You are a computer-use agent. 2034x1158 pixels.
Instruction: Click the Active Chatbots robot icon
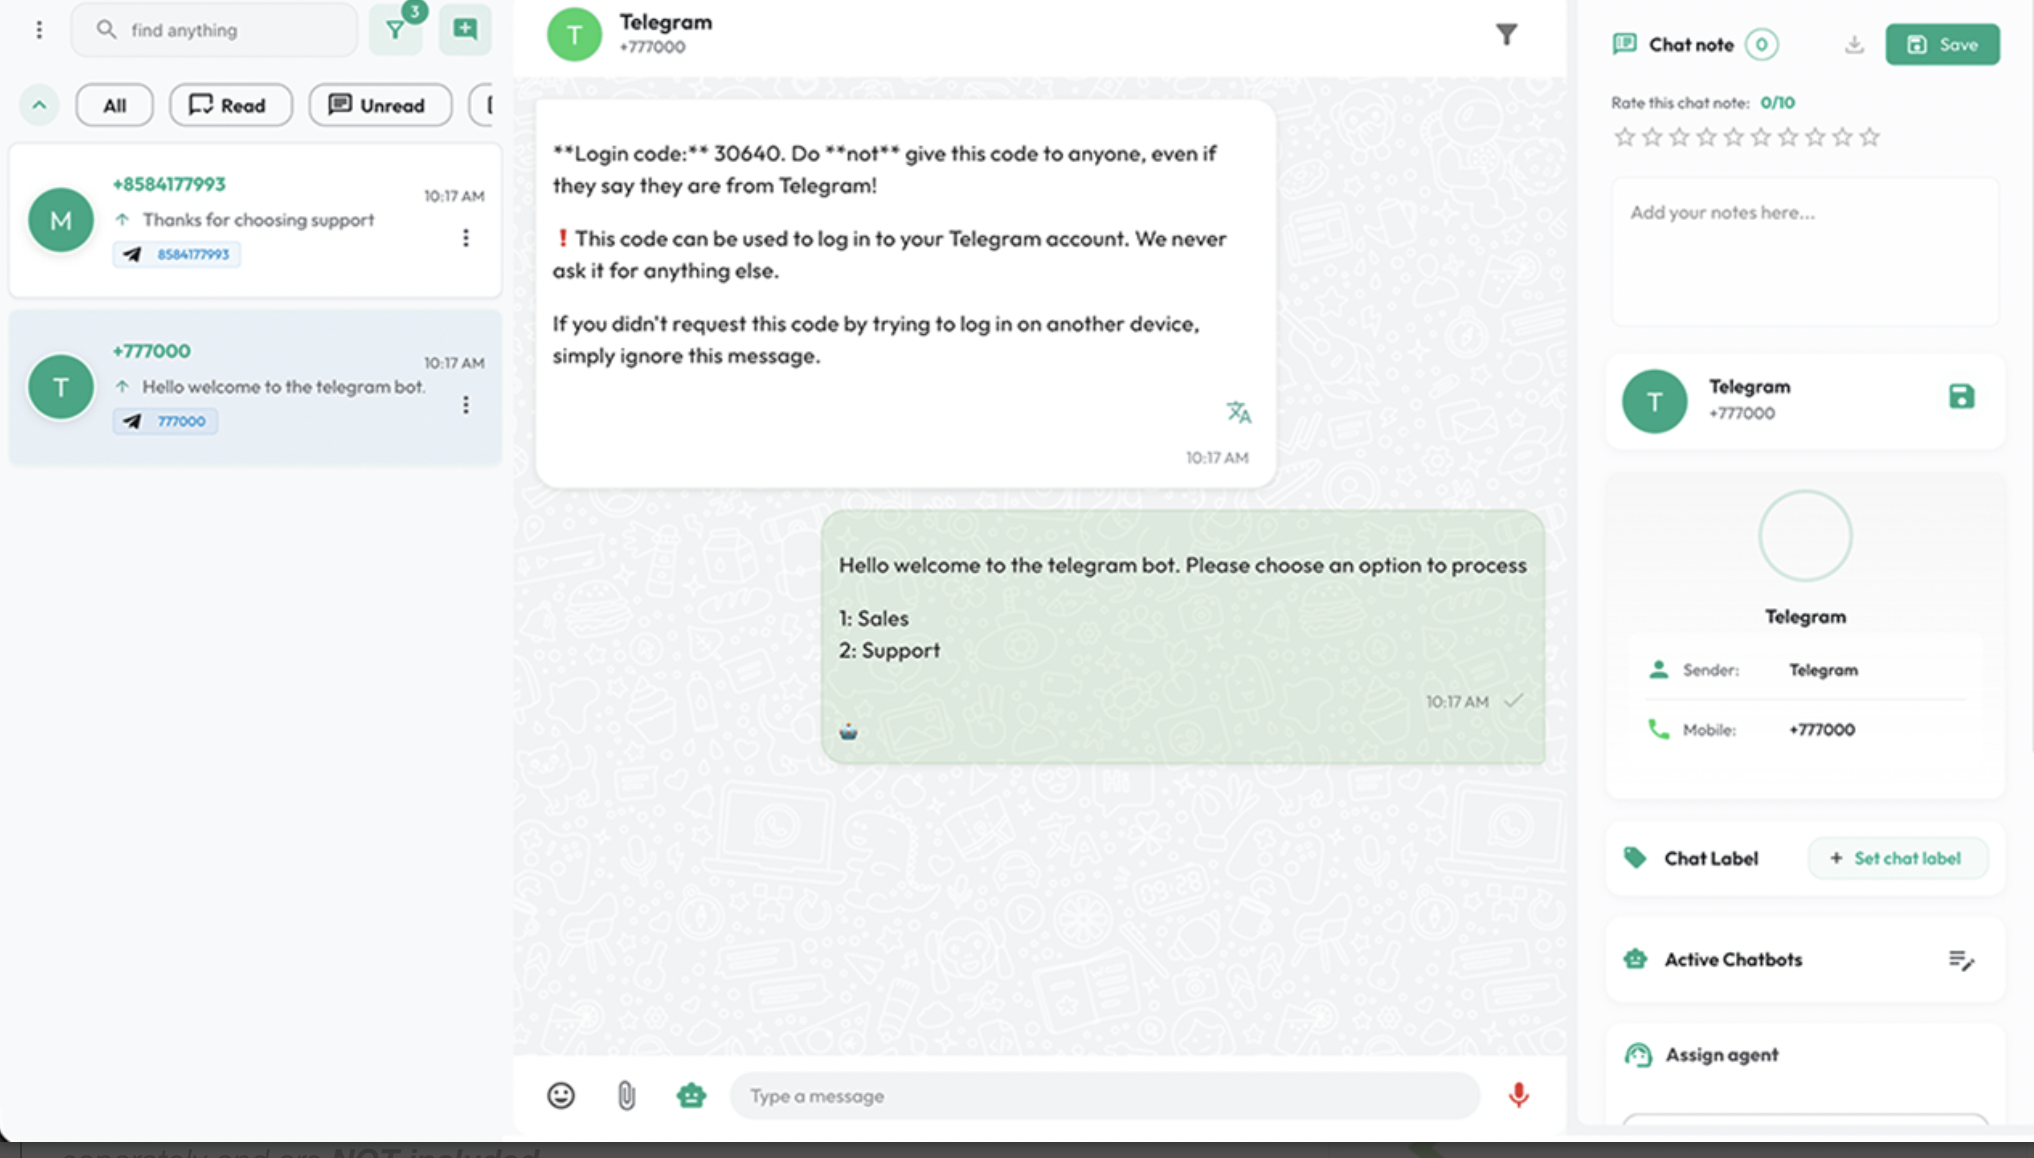(x=1635, y=959)
